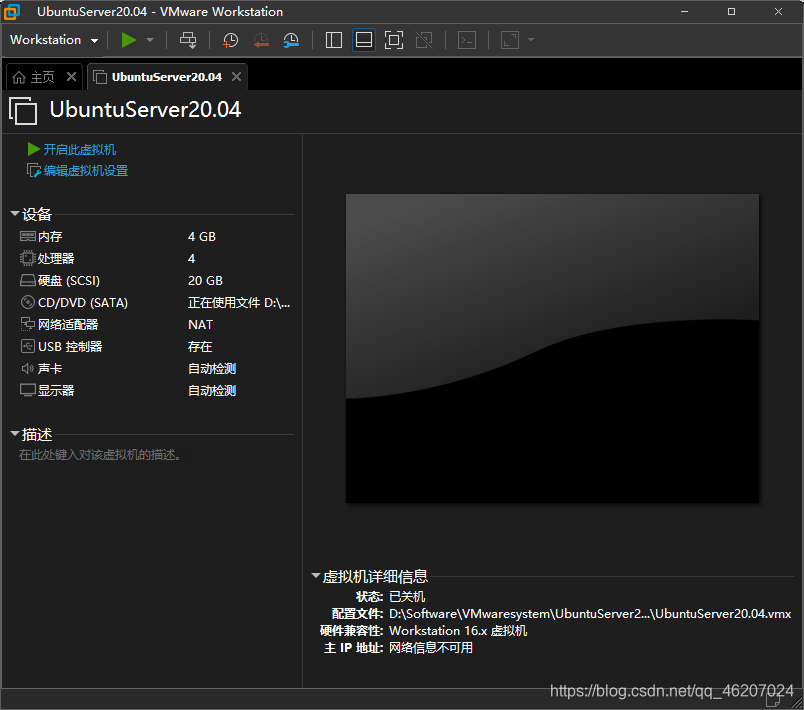This screenshot has height=710, width=804.
Task: Click the Unity mode toolbar icon
Action: pos(424,40)
